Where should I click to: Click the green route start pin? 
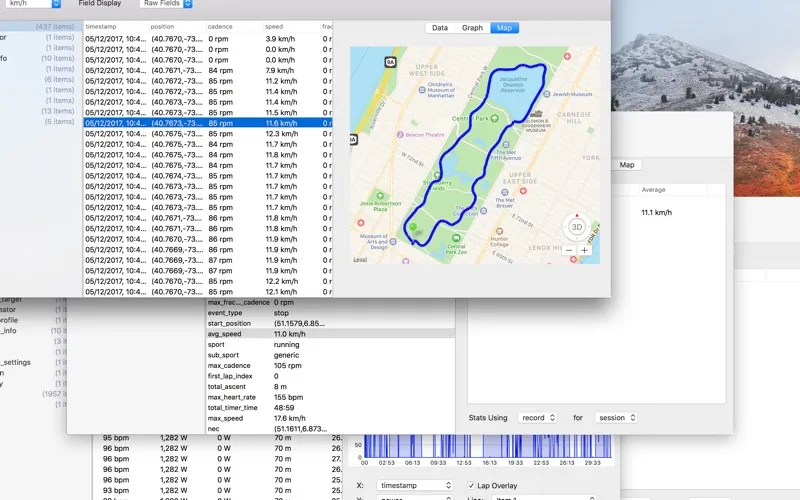pos(413,227)
